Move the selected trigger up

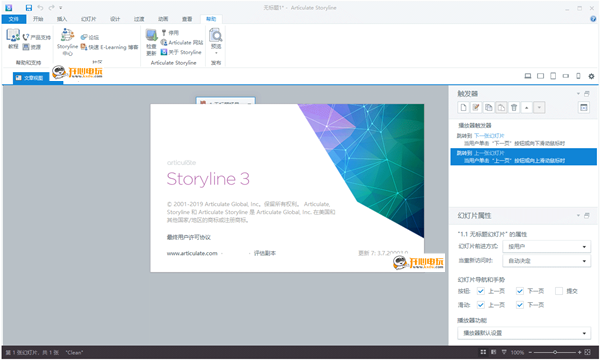pos(527,108)
